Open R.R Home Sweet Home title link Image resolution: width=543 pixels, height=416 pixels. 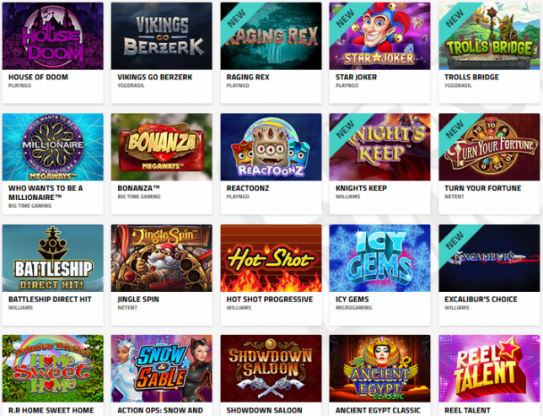[51, 410]
